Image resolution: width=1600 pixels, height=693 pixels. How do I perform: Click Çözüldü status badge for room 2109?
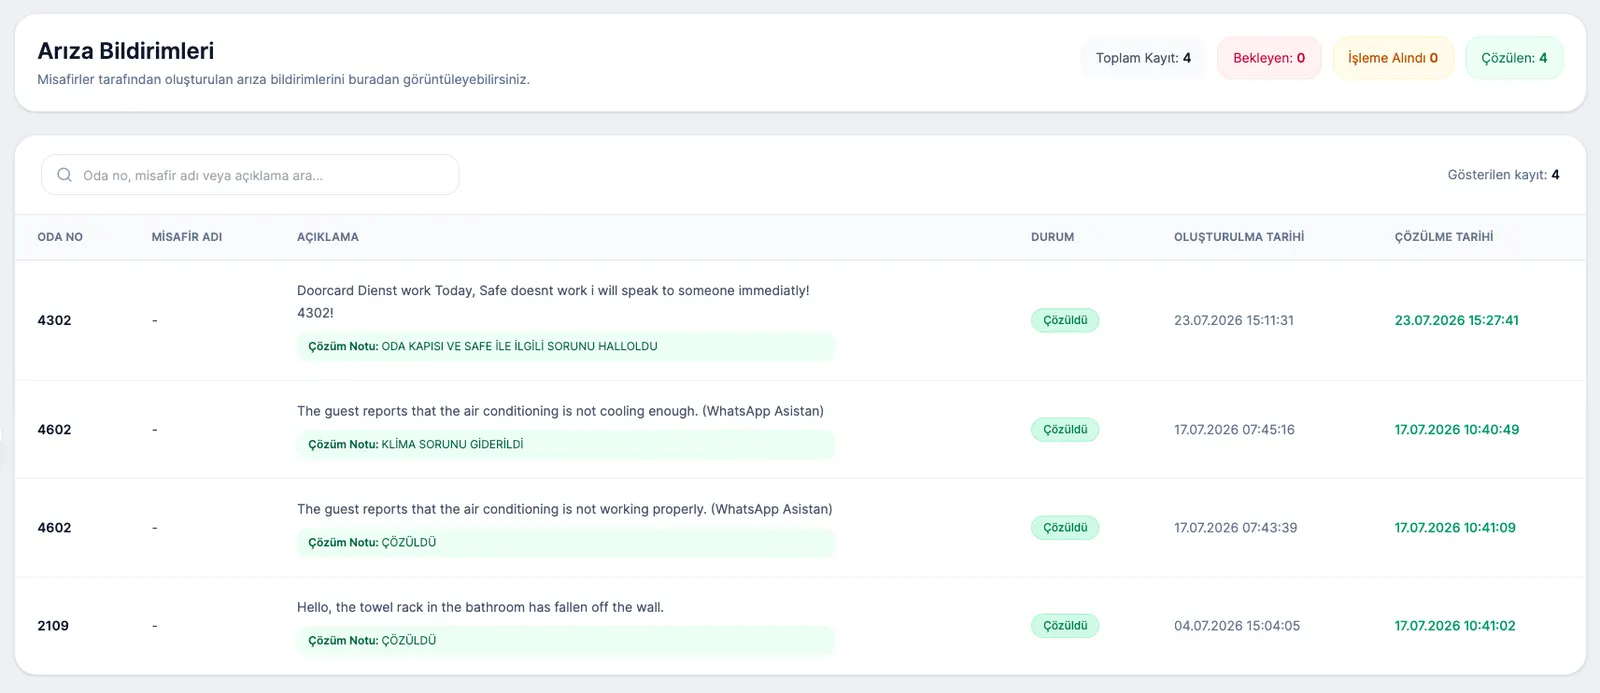[1065, 625]
